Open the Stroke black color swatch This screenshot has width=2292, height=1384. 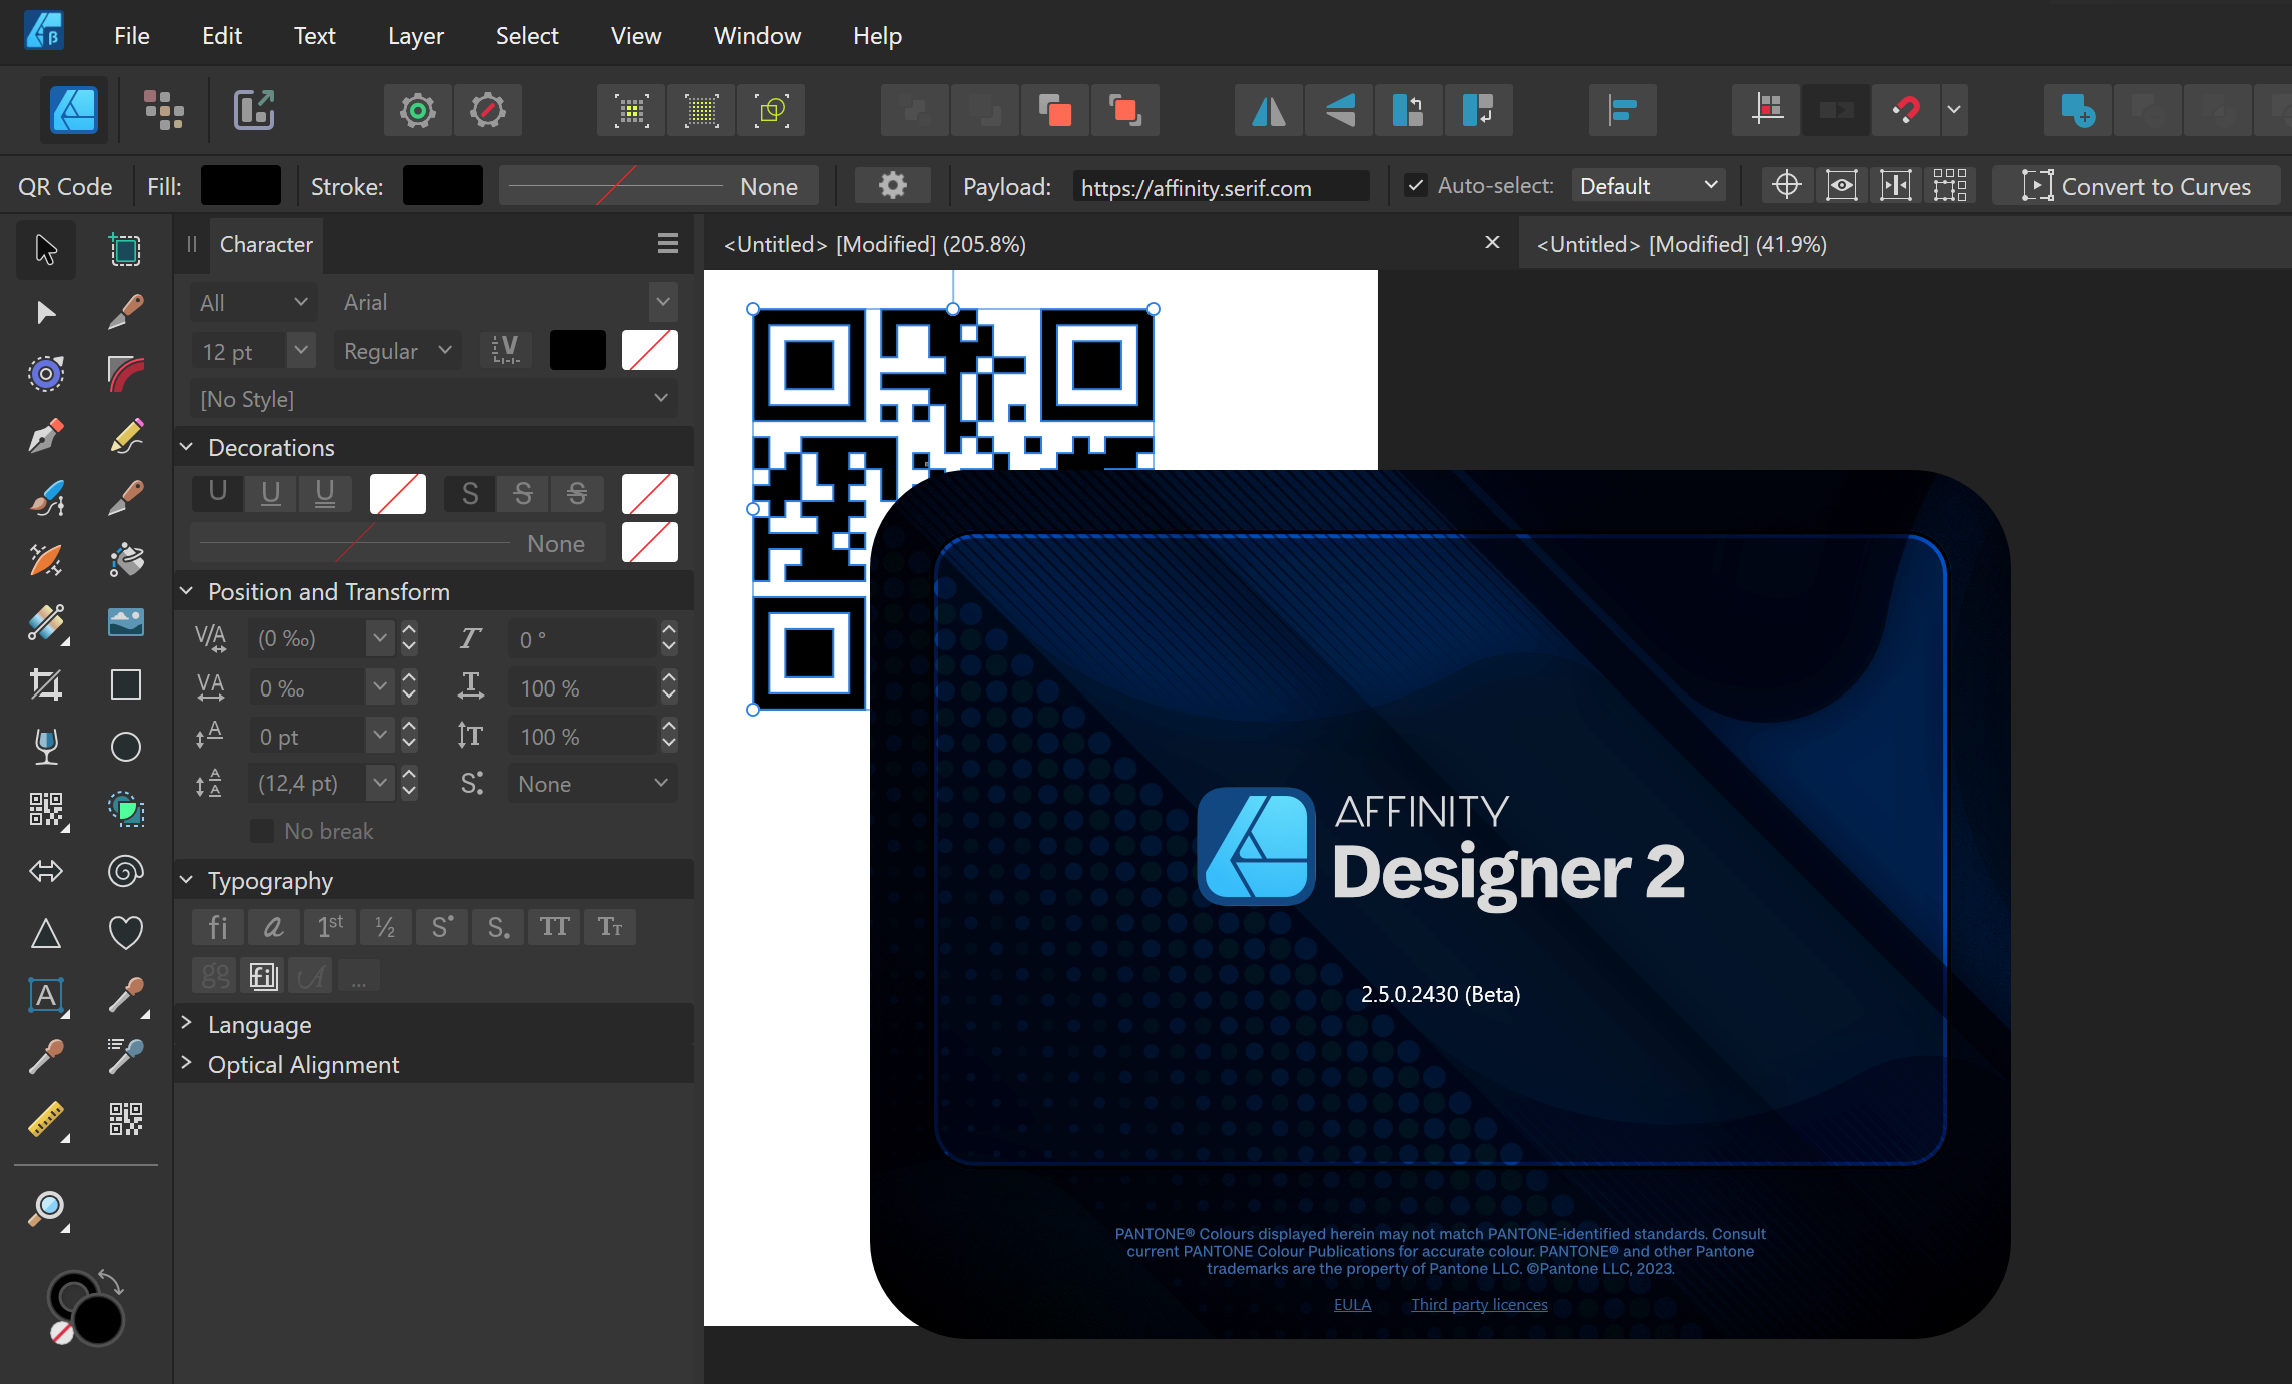(443, 186)
